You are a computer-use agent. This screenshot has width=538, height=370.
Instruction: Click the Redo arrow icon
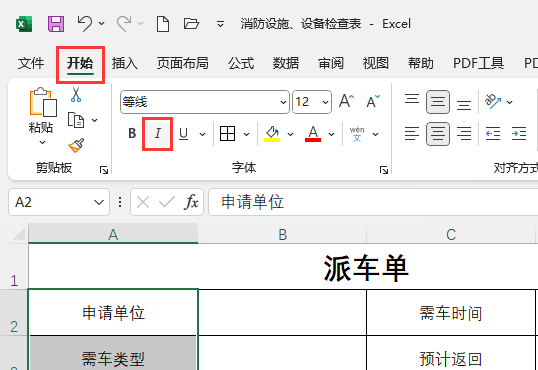tap(124, 24)
